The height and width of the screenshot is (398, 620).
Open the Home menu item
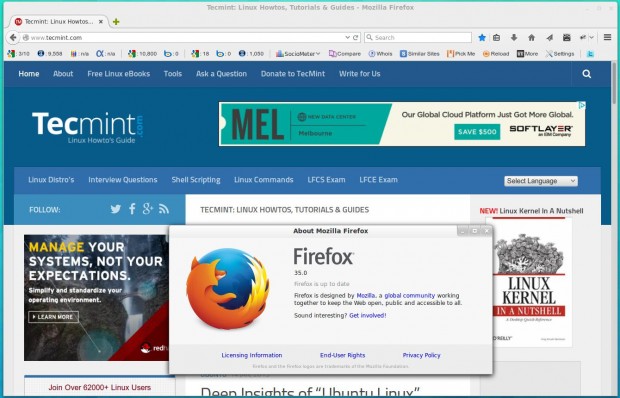[29, 74]
